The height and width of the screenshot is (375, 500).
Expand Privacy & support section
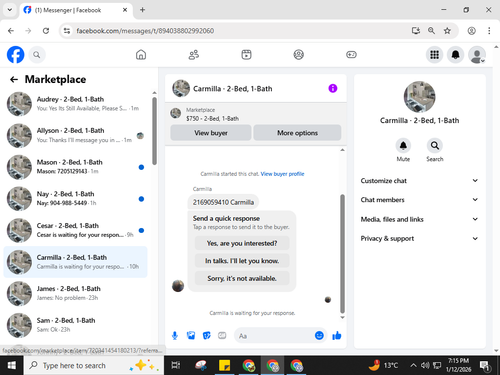coord(419,238)
